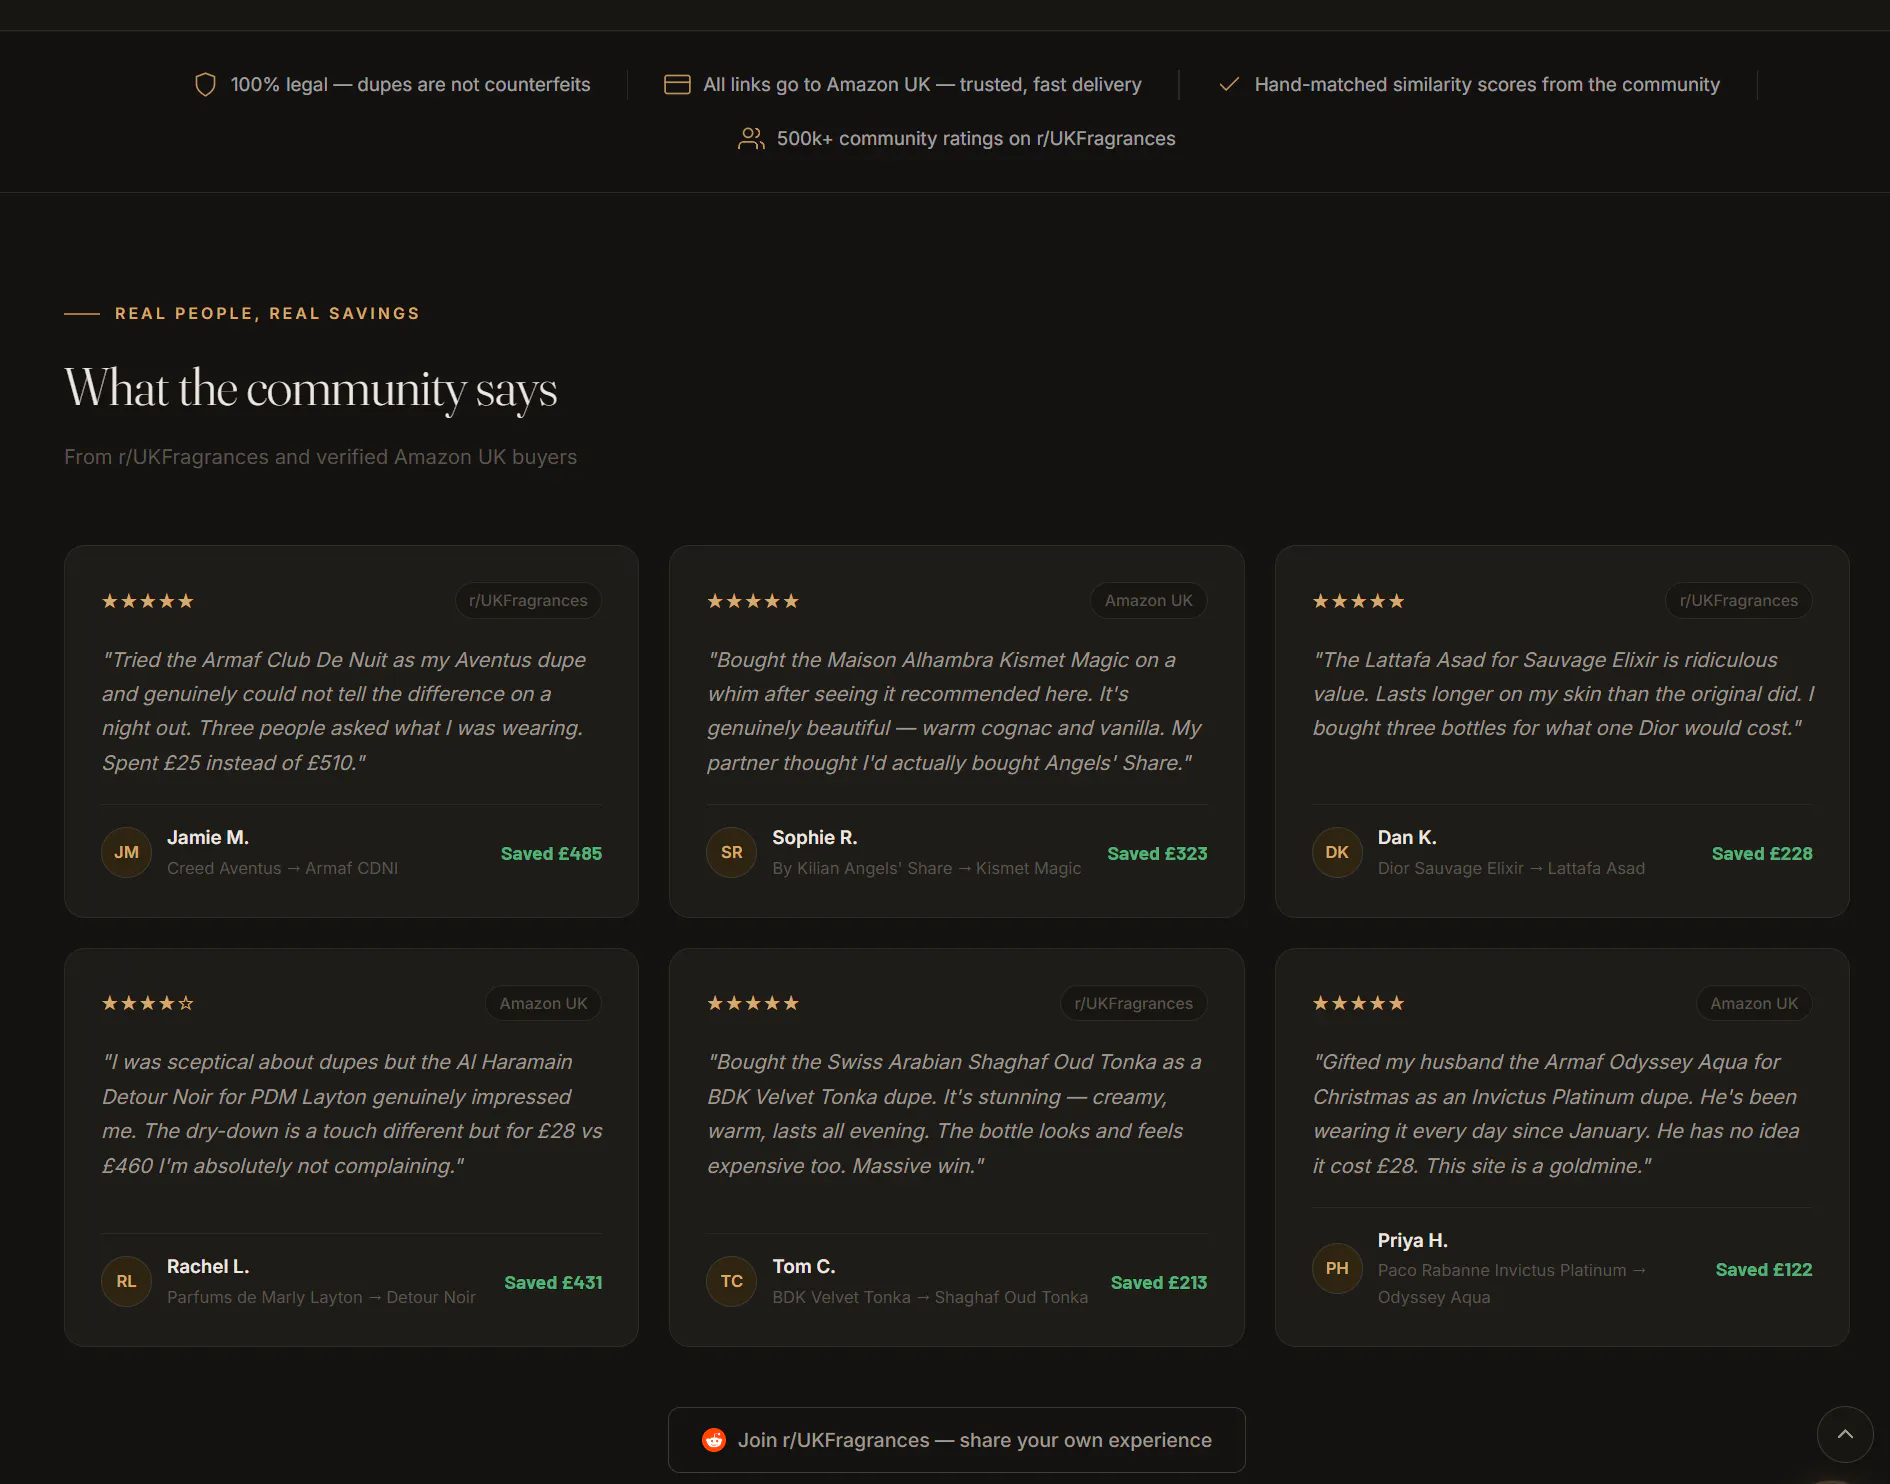This screenshot has width=1890, height=1484.
Task: Click 500k+ community ratings text
Action: click(976, 139)
